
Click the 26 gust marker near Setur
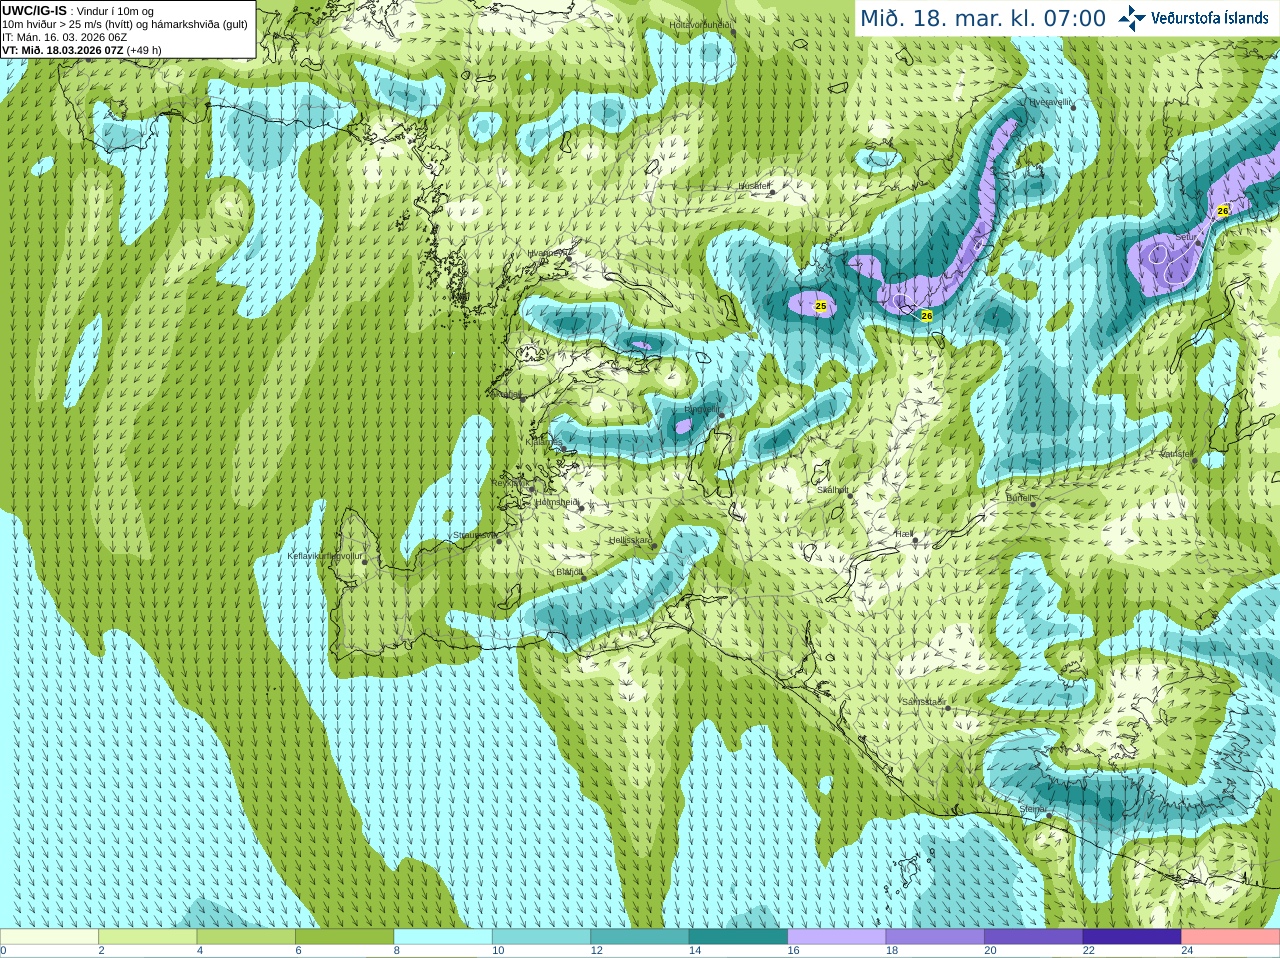pyautogui.click(x=1223, y=211)
